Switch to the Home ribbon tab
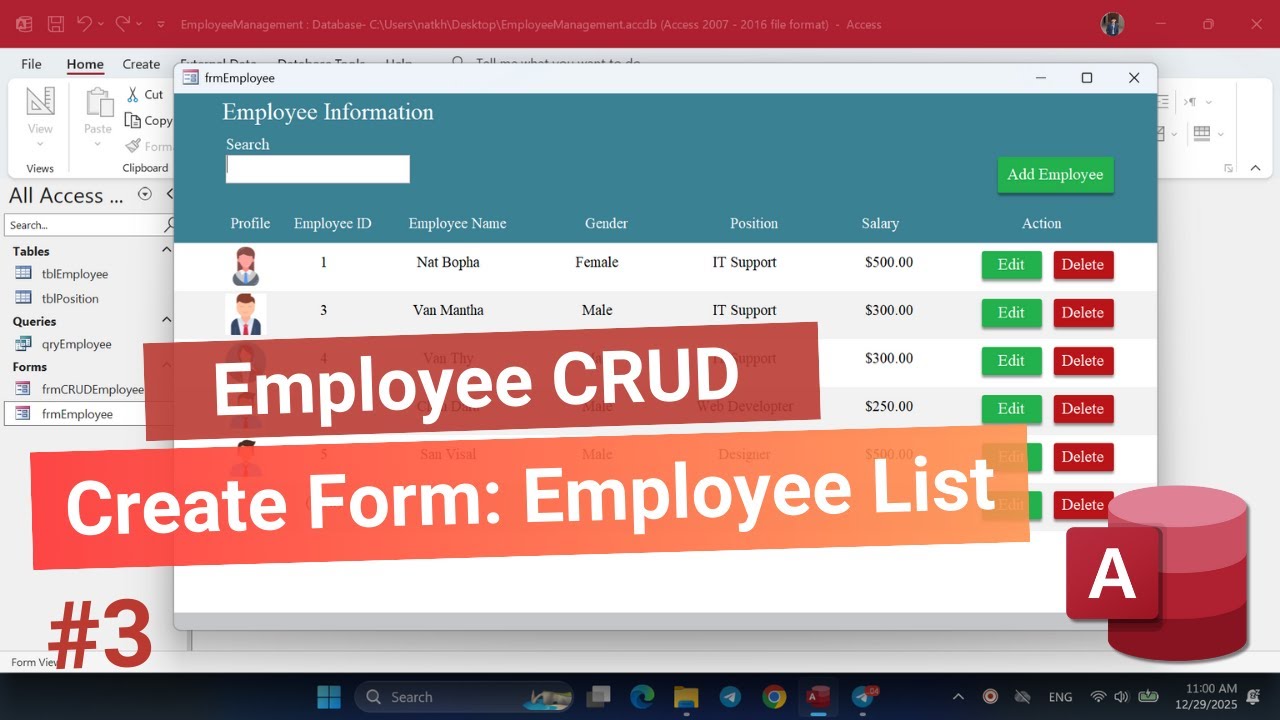 [x=85, y=64]
